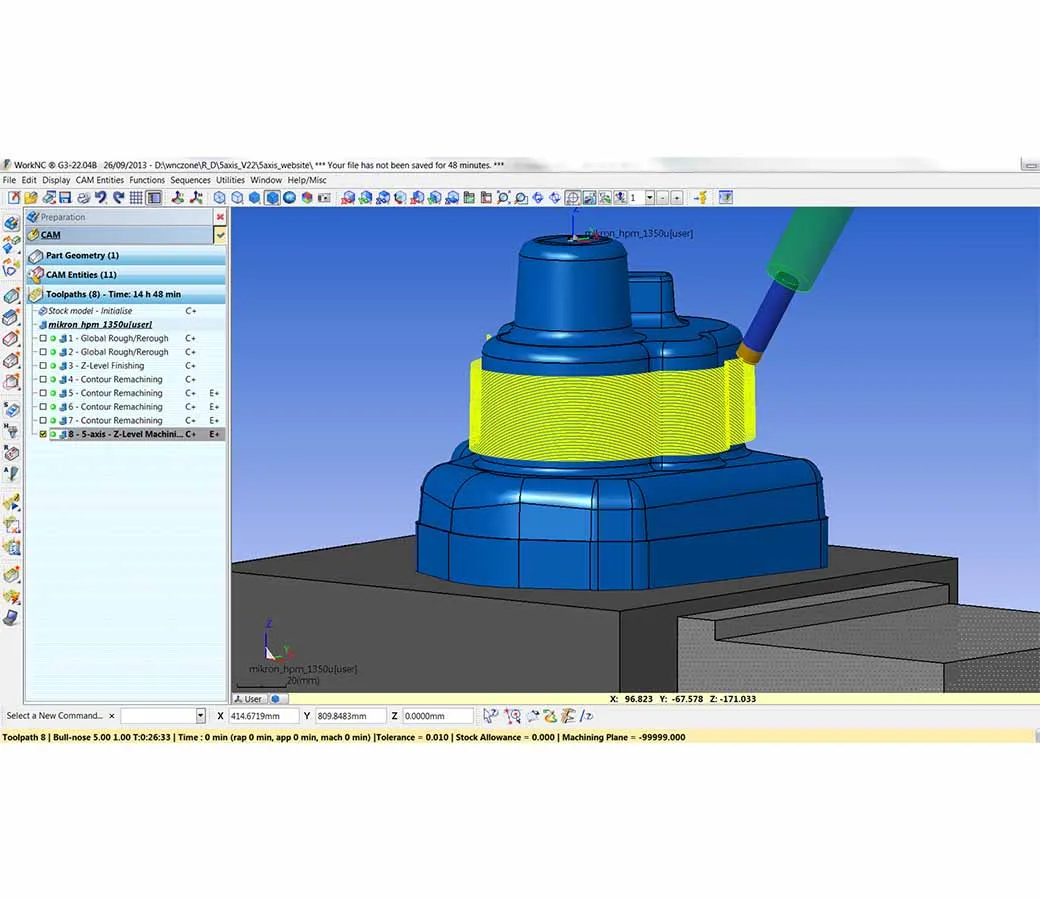Select the Stock model - Initialise entry
The height and width of the screenshot is (900, 1040).
[91, 310]
